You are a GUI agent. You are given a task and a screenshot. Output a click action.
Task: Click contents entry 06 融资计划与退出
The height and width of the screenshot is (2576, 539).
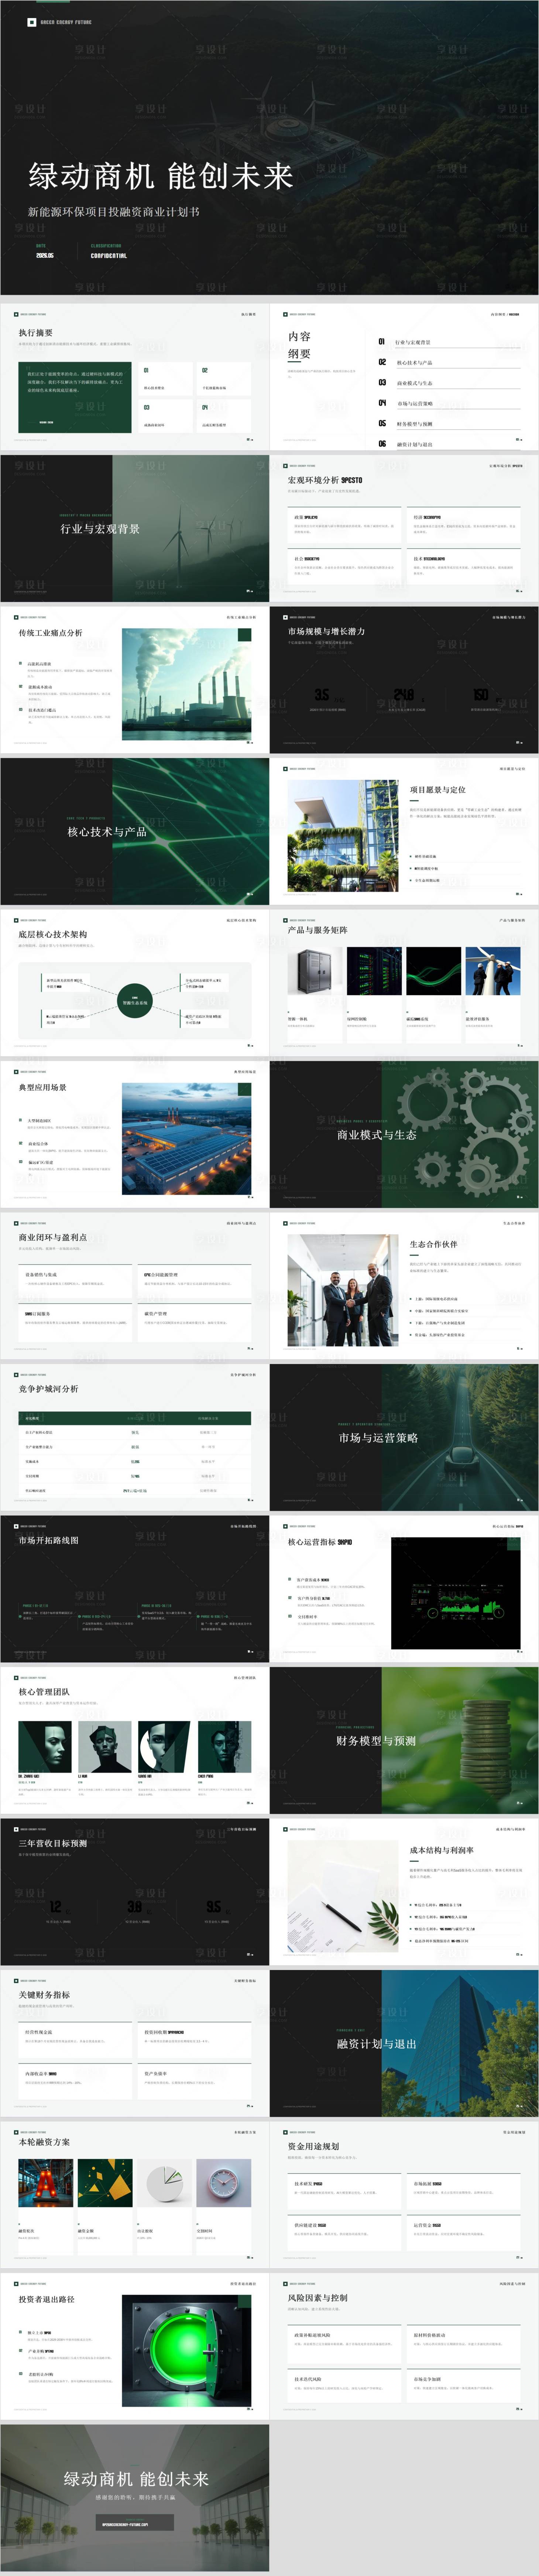(x=448, y=444)
